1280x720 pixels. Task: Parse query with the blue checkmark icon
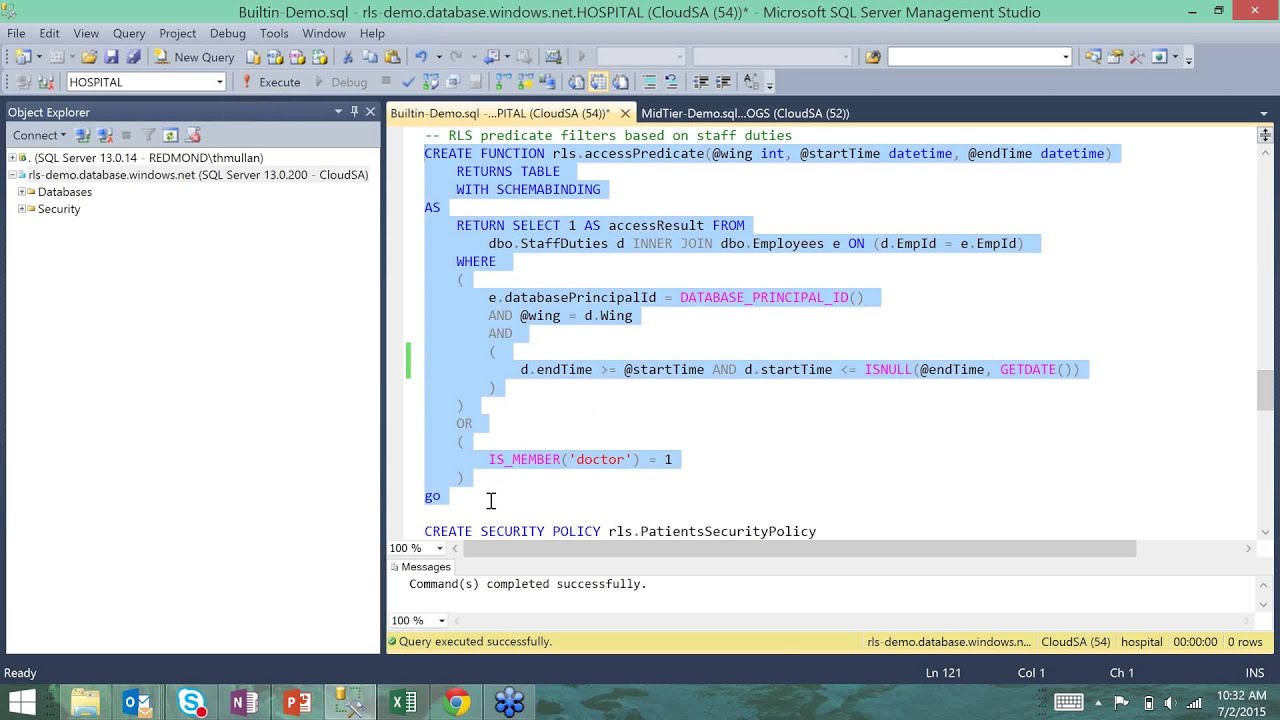pos(408,82)
